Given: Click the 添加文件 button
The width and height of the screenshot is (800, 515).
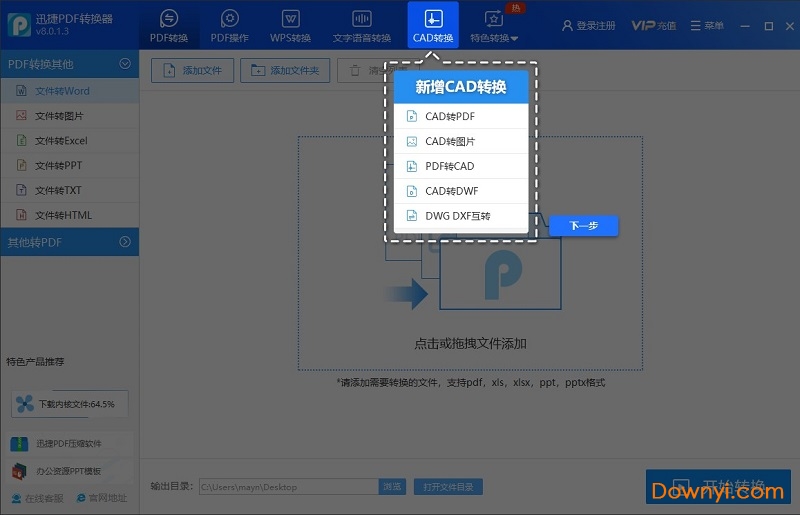Looking at the screenshot, I should coord(192,70).
